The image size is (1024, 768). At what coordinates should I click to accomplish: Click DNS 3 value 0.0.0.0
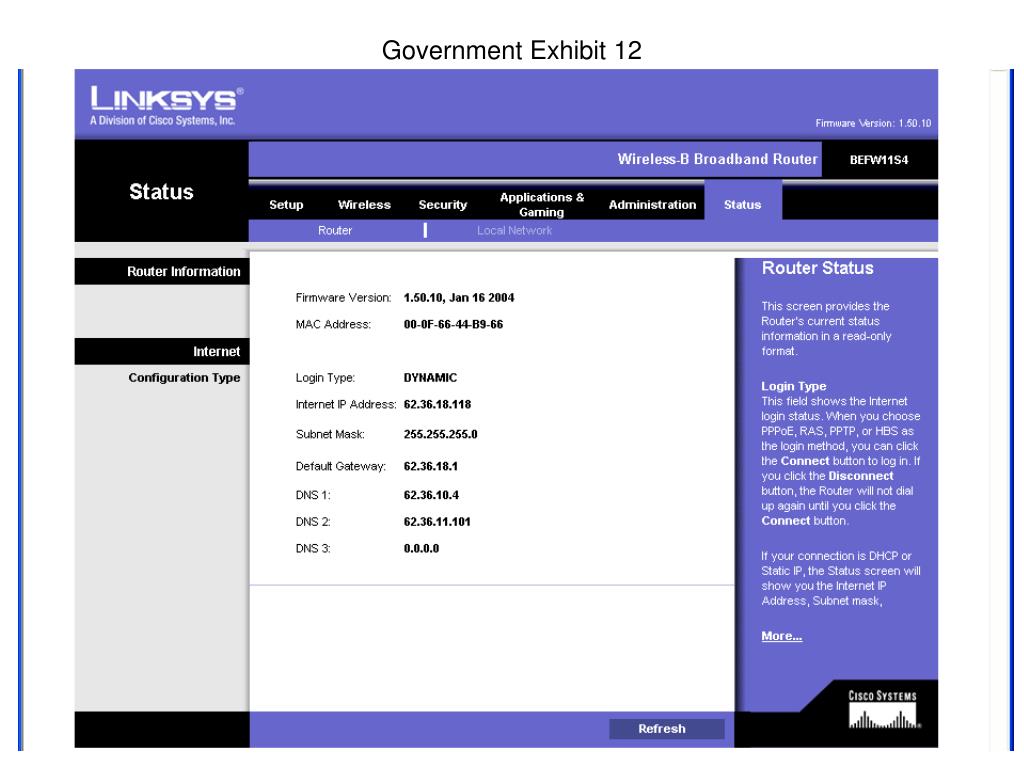(421, 549)
